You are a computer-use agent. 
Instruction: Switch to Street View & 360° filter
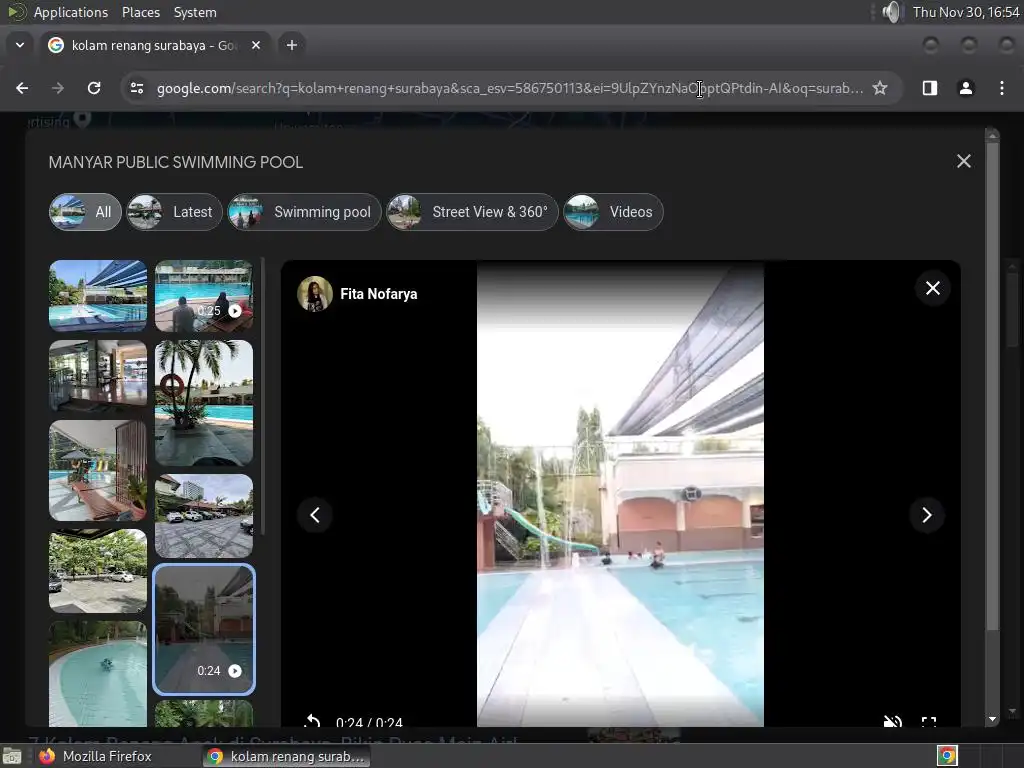click(x=472, y=212)
